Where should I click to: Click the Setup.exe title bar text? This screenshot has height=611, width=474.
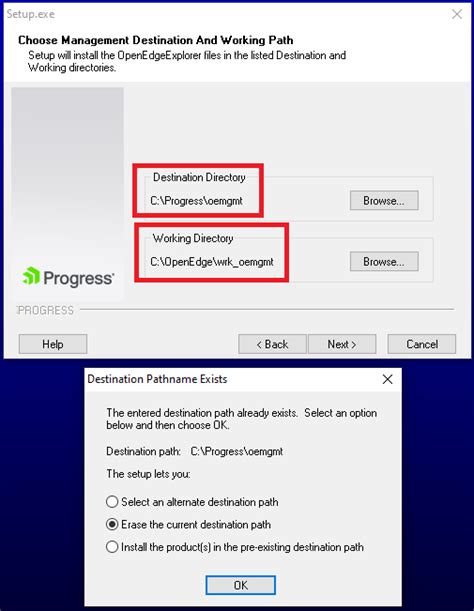(30, 14)
